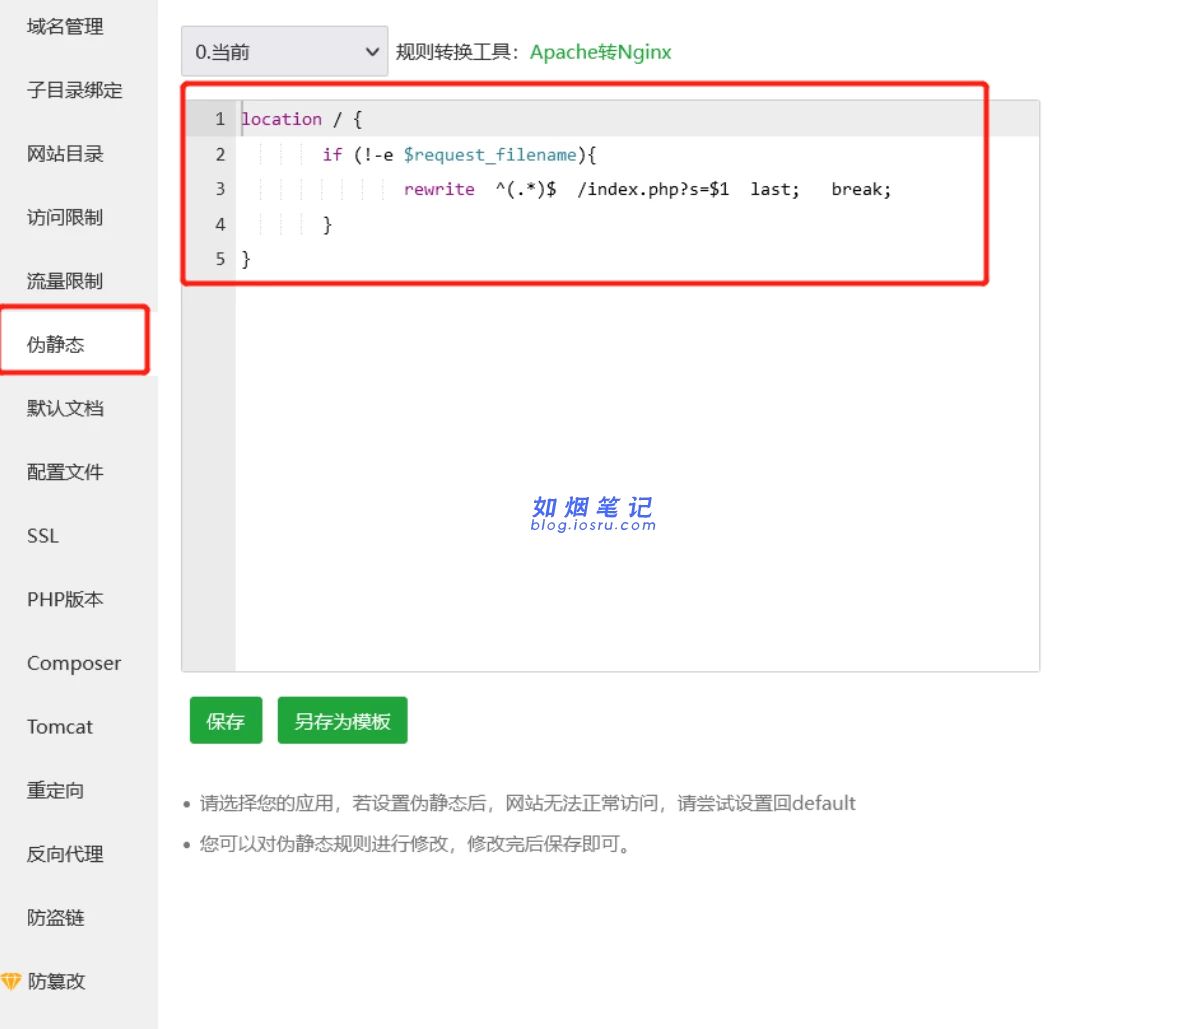This screenshot has height=1029, width=1187.
Task: Open 反向代理 settings
Action: click(65, 853)
